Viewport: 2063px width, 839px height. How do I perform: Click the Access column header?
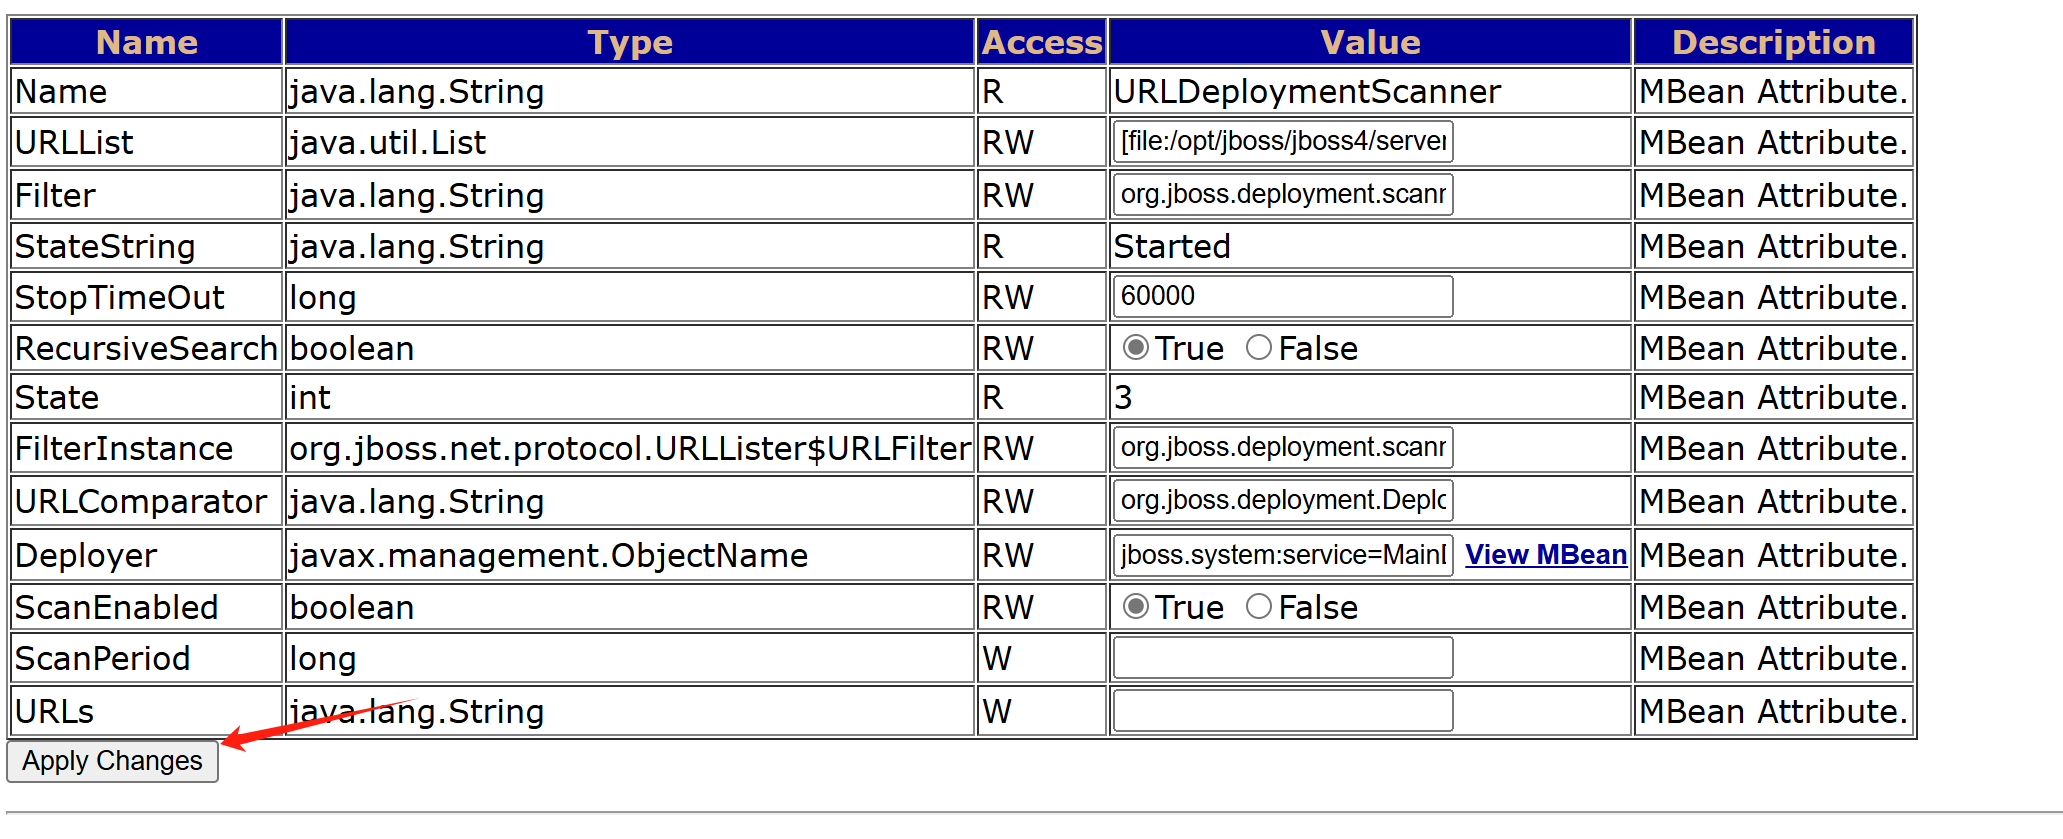[x=1042, y=42]
